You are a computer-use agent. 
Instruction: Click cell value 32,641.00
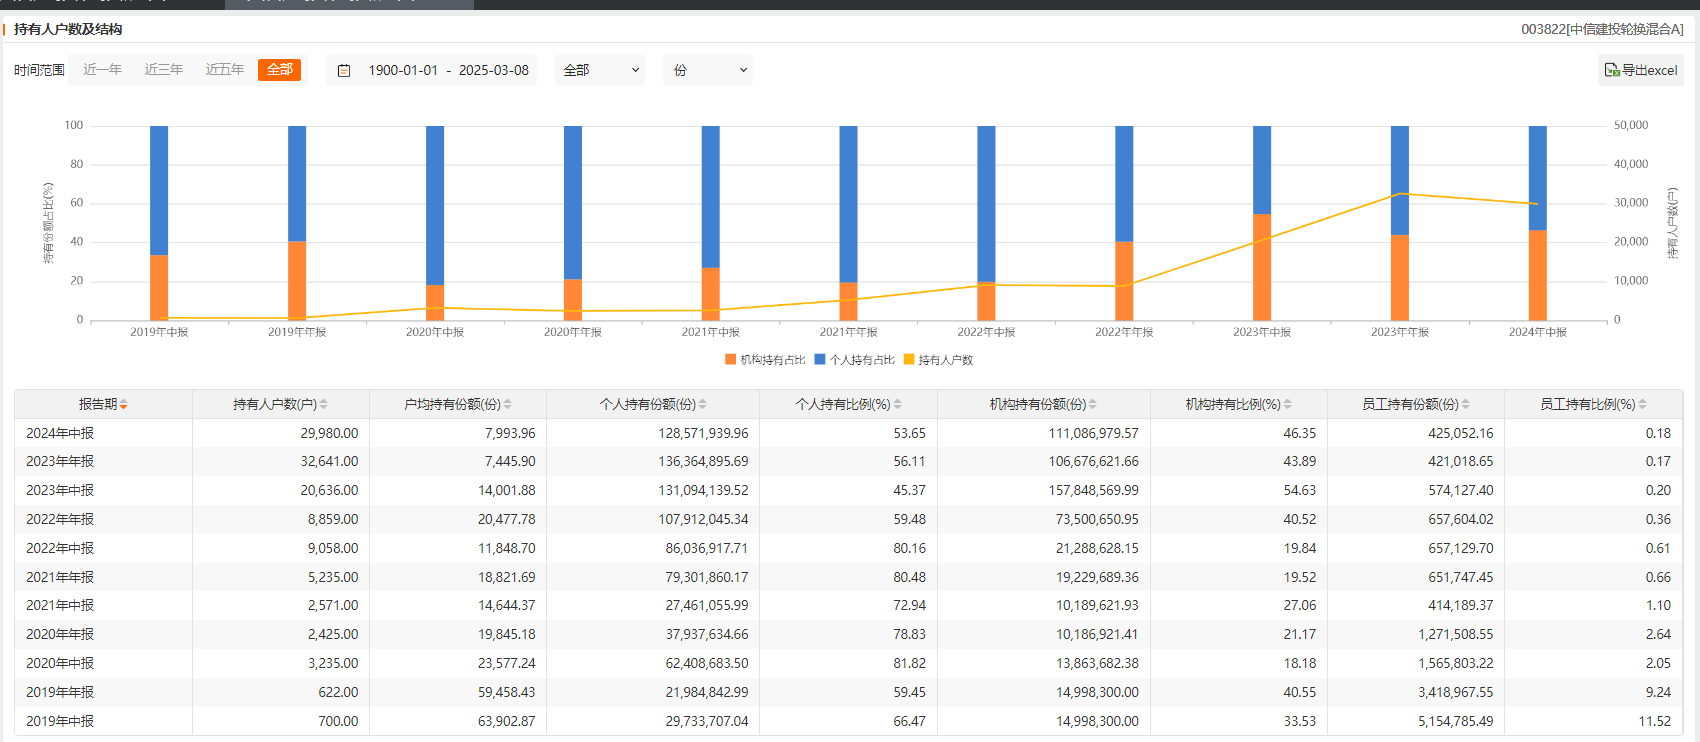[329, 462]
